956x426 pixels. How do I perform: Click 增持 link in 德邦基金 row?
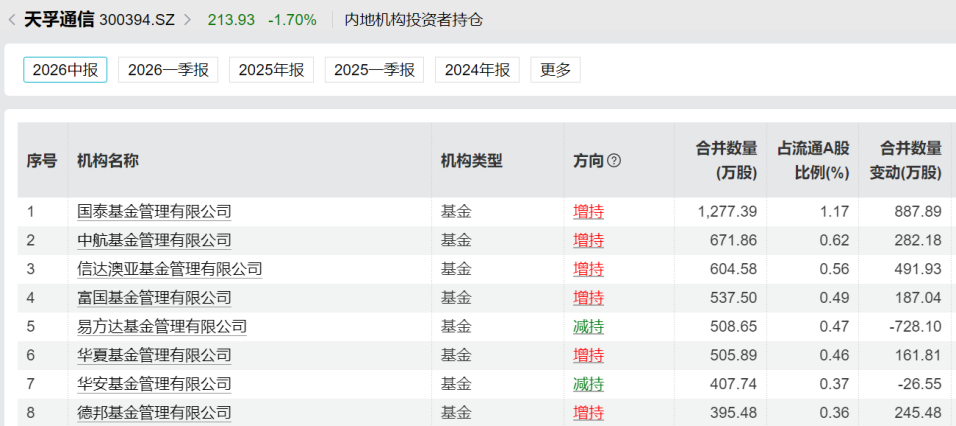point(588,413)
